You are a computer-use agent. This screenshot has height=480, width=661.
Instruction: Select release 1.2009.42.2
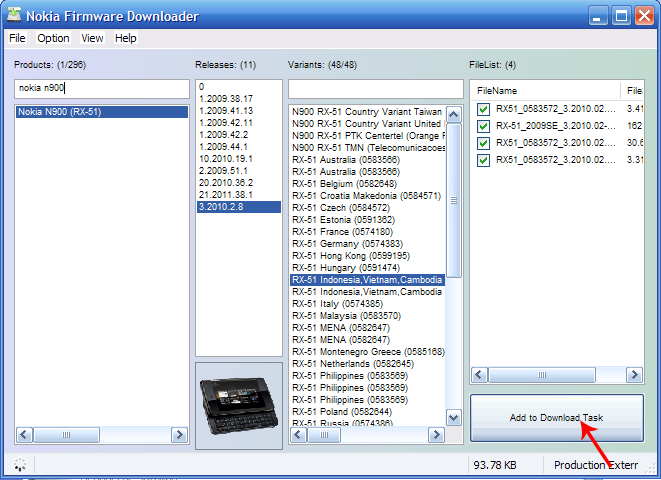pyautogui.click(x=239, y=134)
